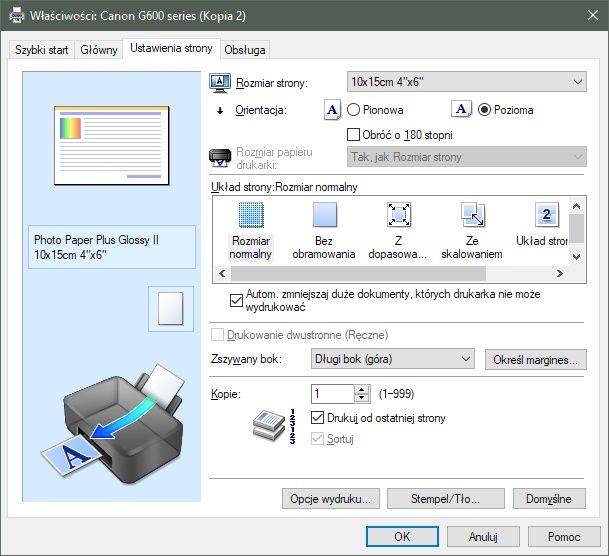Click the portrait orientation A icon
Screen dimensions: 609x556
click(x=332, y=110)
